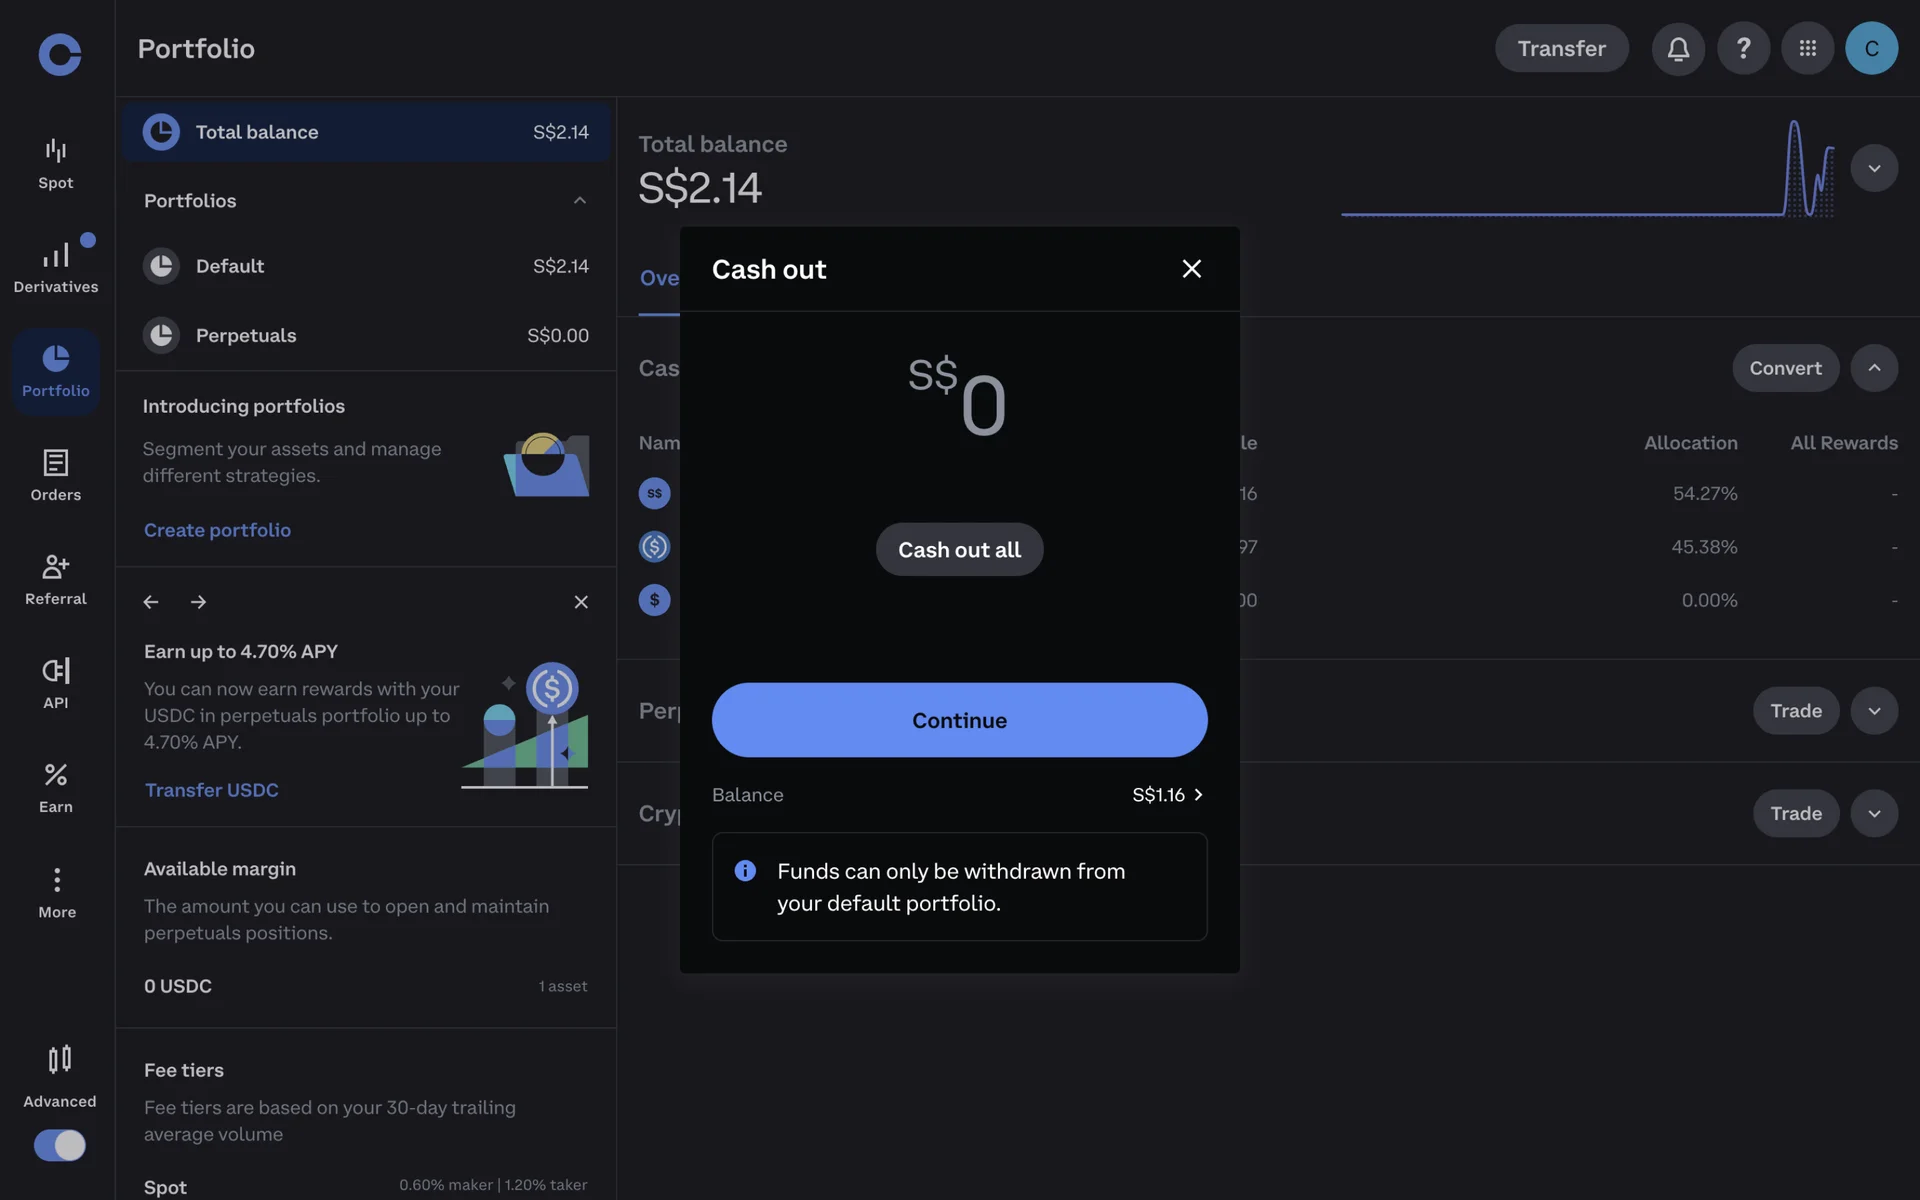Expand the balance chart dropdown
This screenshot has width=1920, height=1200.
click(1874, 168)
